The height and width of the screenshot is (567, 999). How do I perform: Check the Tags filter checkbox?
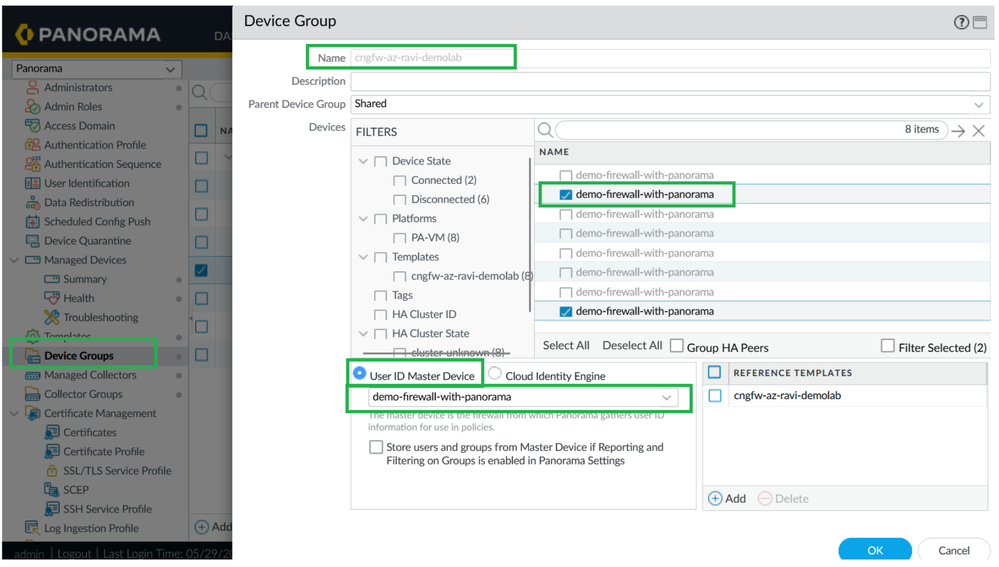click(380, 296)
